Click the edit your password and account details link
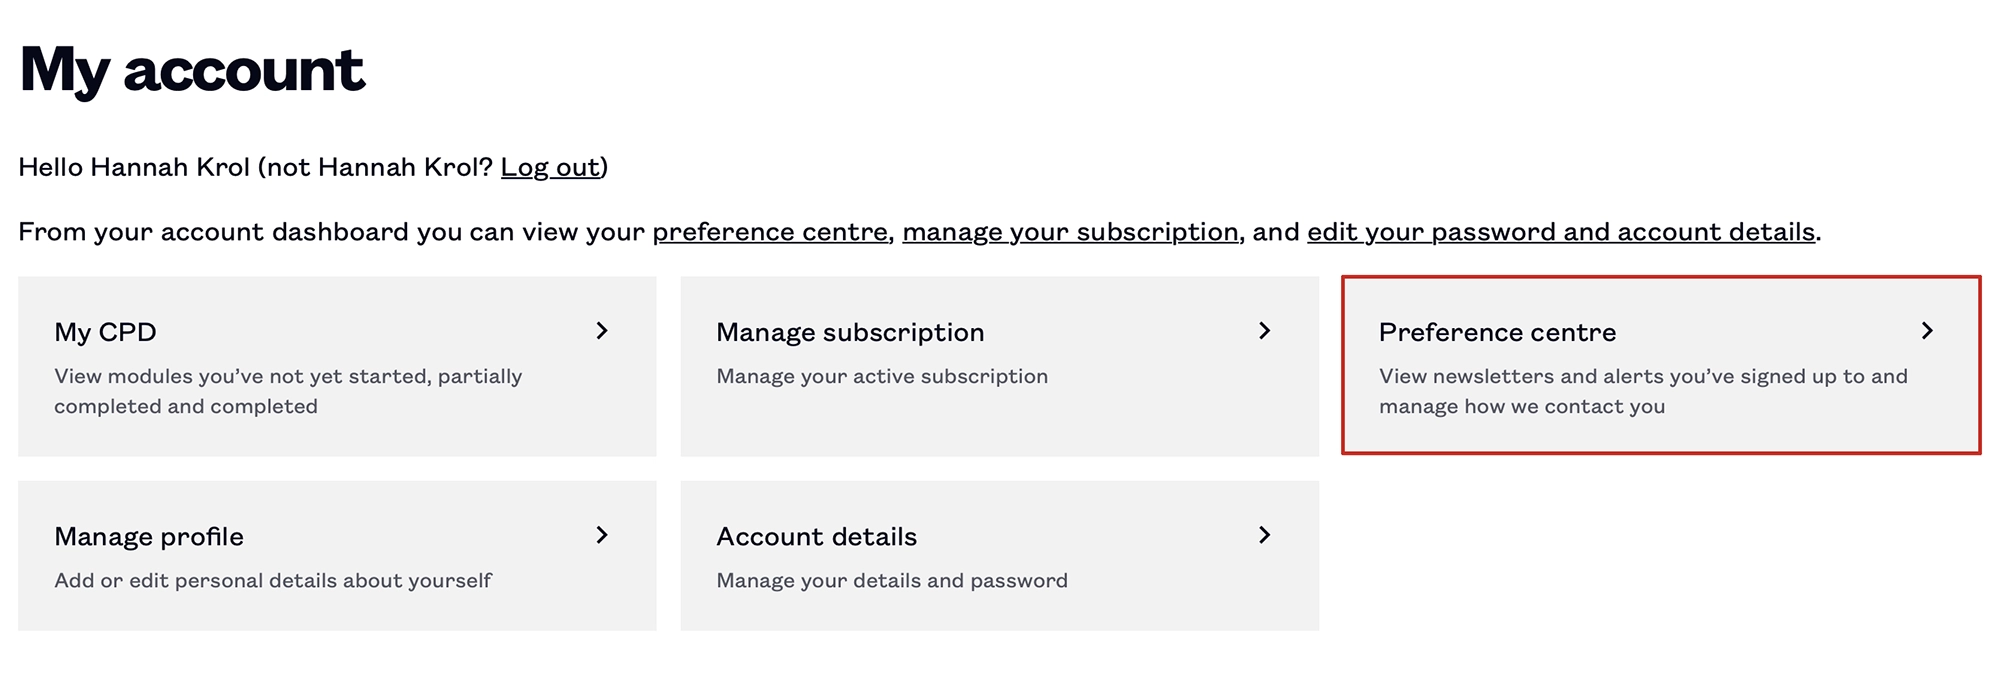 [x=1561, y=231]
